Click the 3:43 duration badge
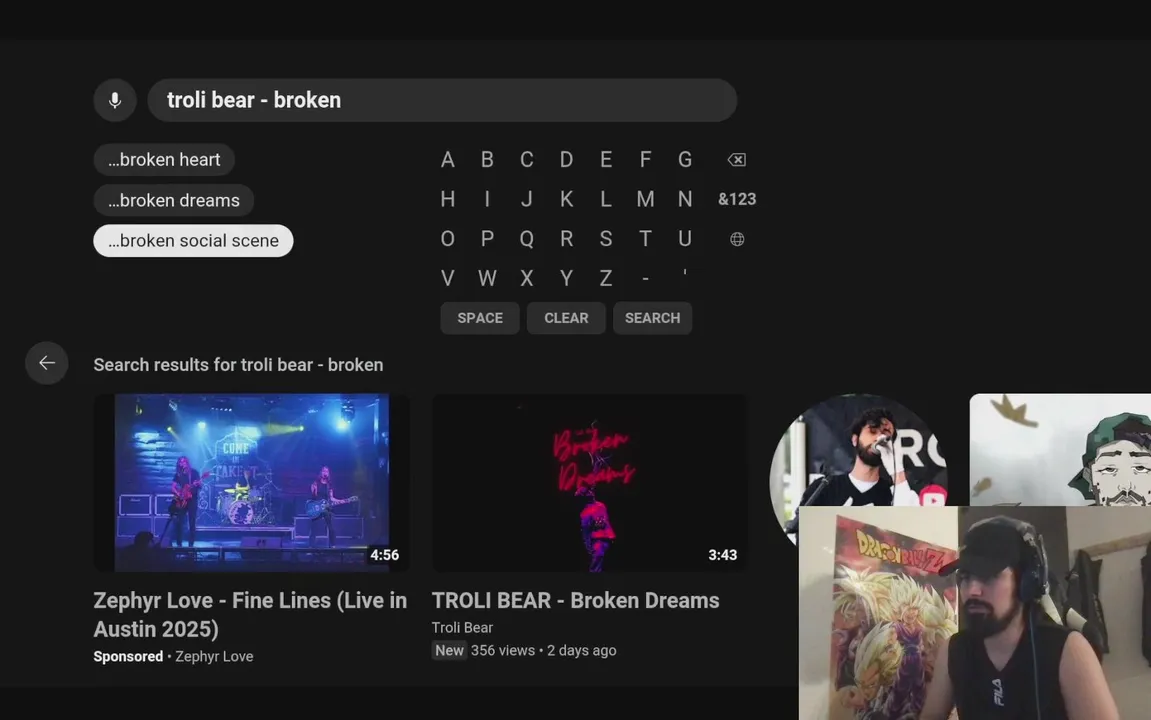Image resolution: width=1151 pixels, height=720 pixels. point(722,555)
